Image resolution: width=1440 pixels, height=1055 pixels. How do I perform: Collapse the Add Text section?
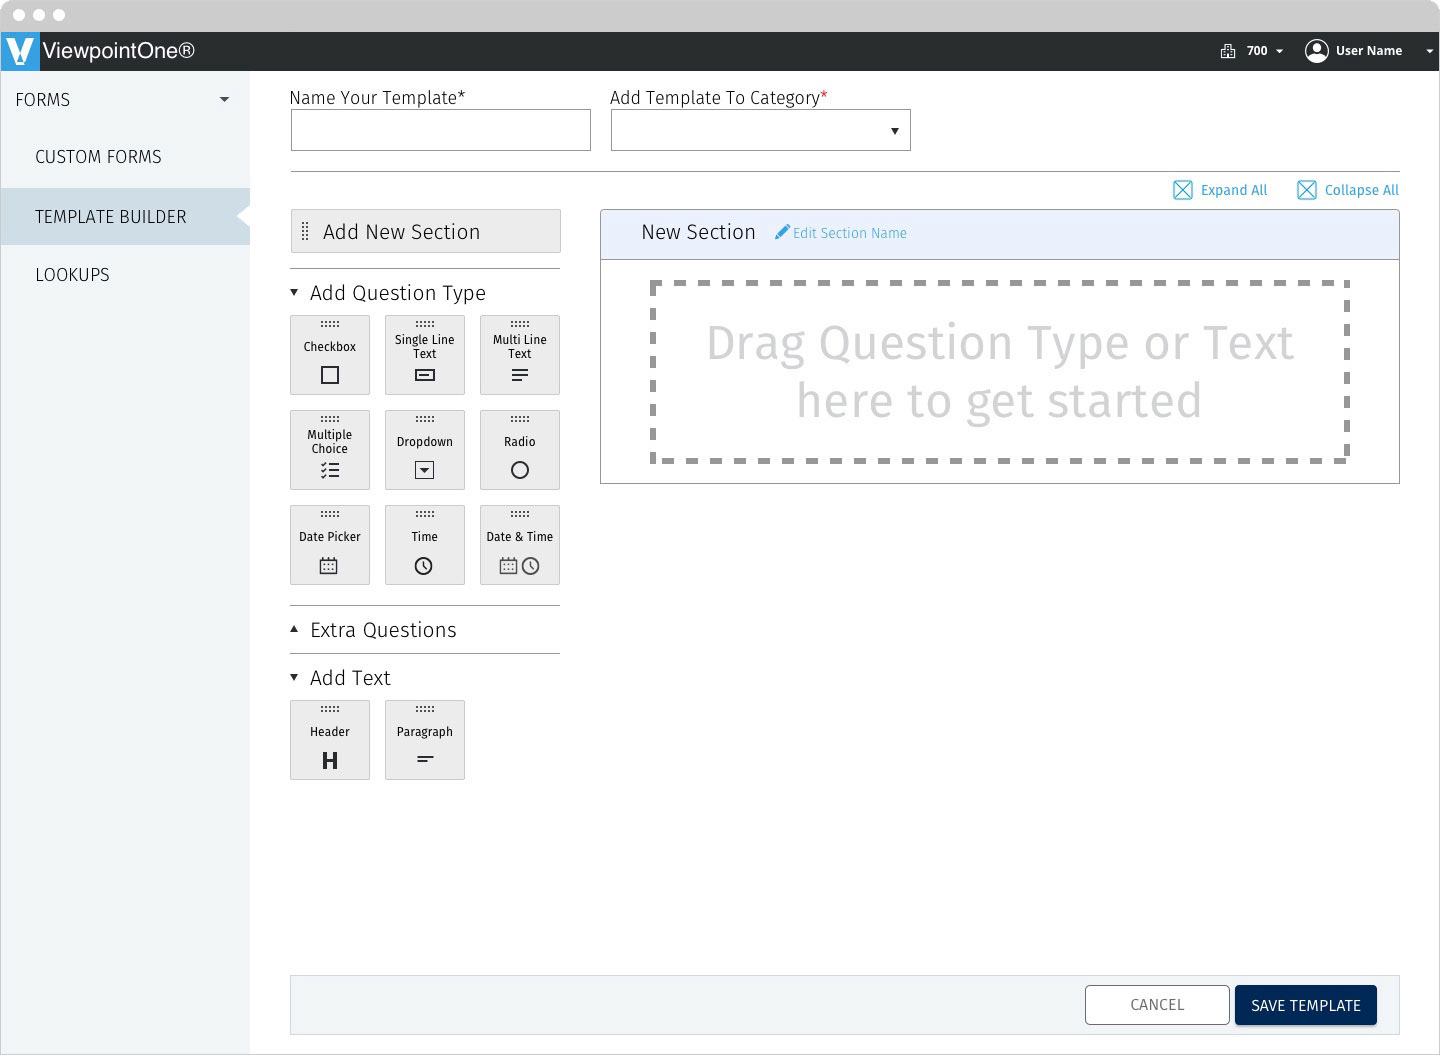tap(294, 677)
